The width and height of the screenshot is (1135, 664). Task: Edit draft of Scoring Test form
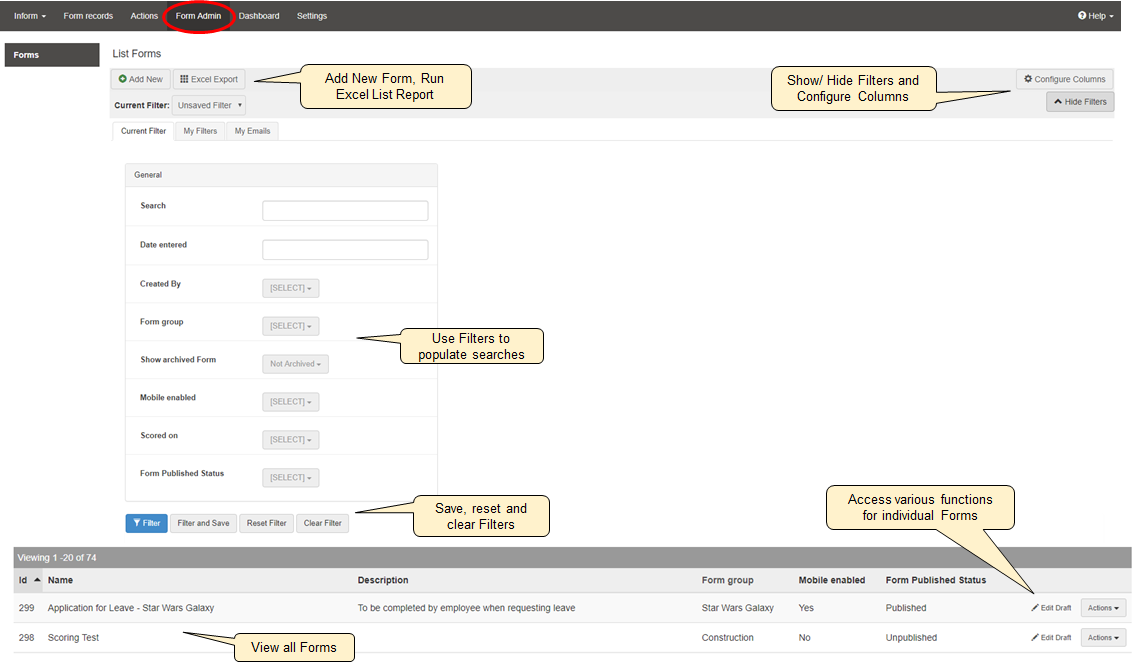(x=1051, y=638)
